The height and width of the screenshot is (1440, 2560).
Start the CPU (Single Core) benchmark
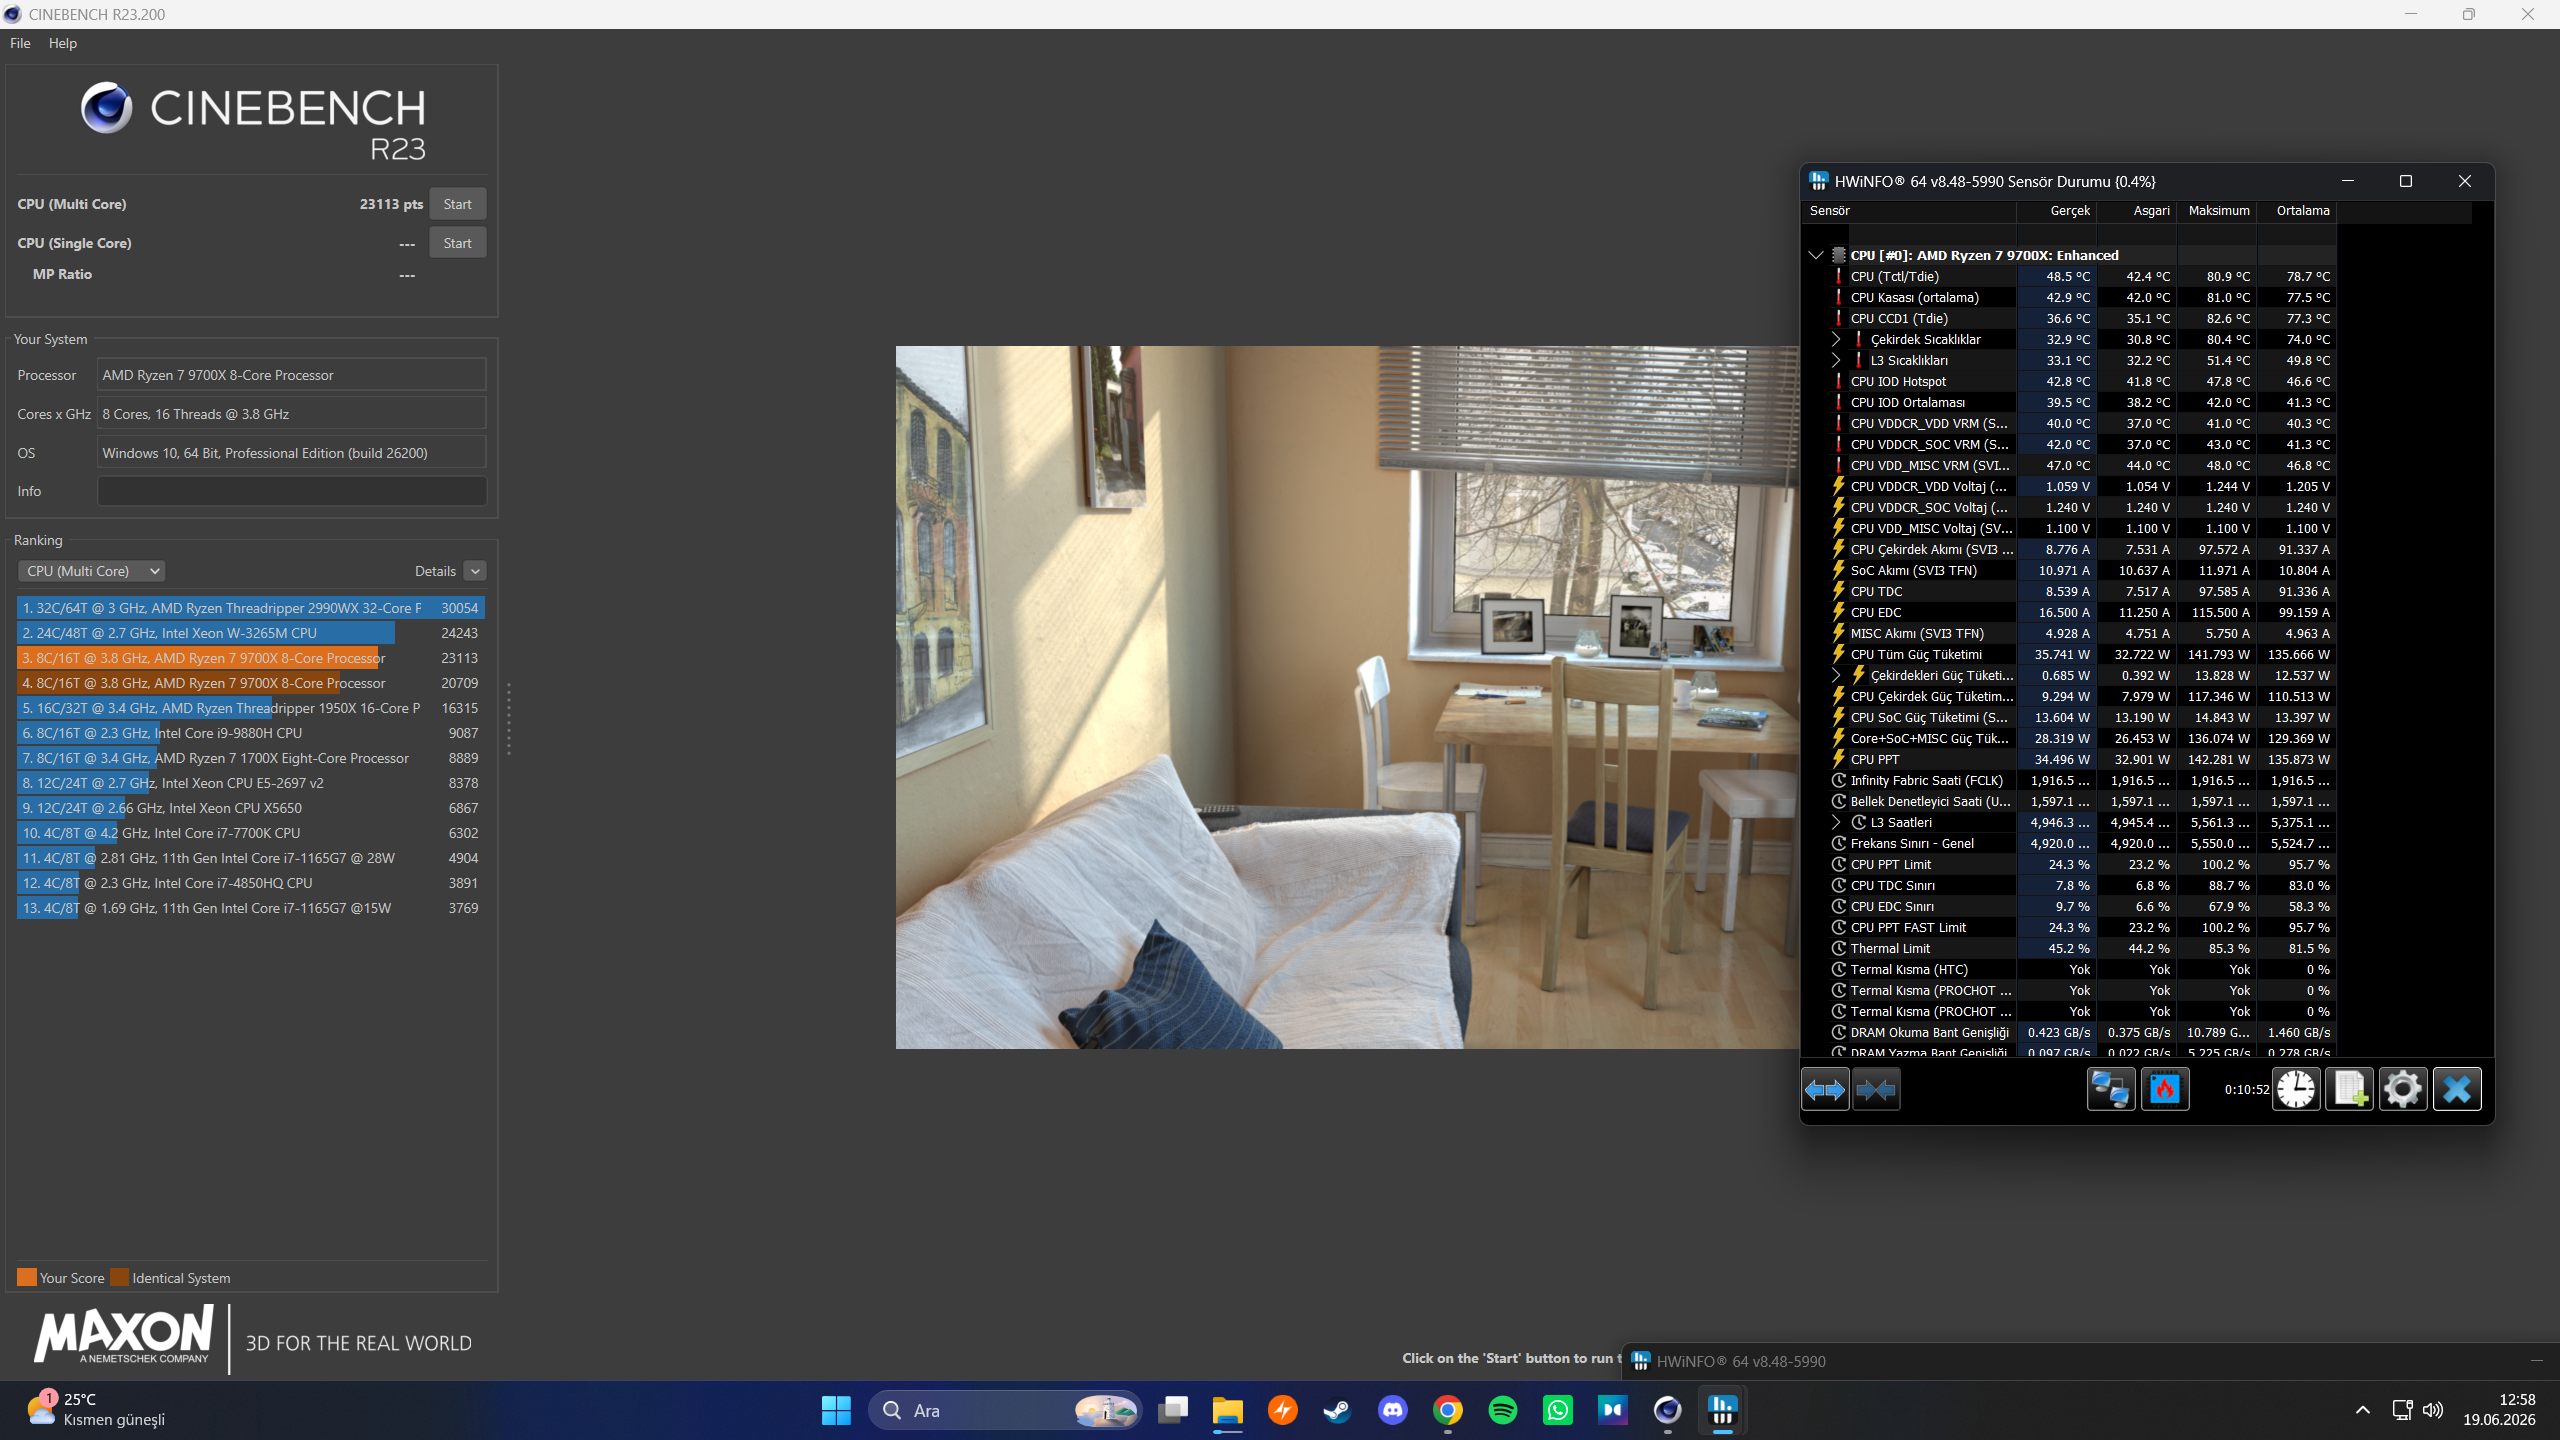(x=457, y=243)
